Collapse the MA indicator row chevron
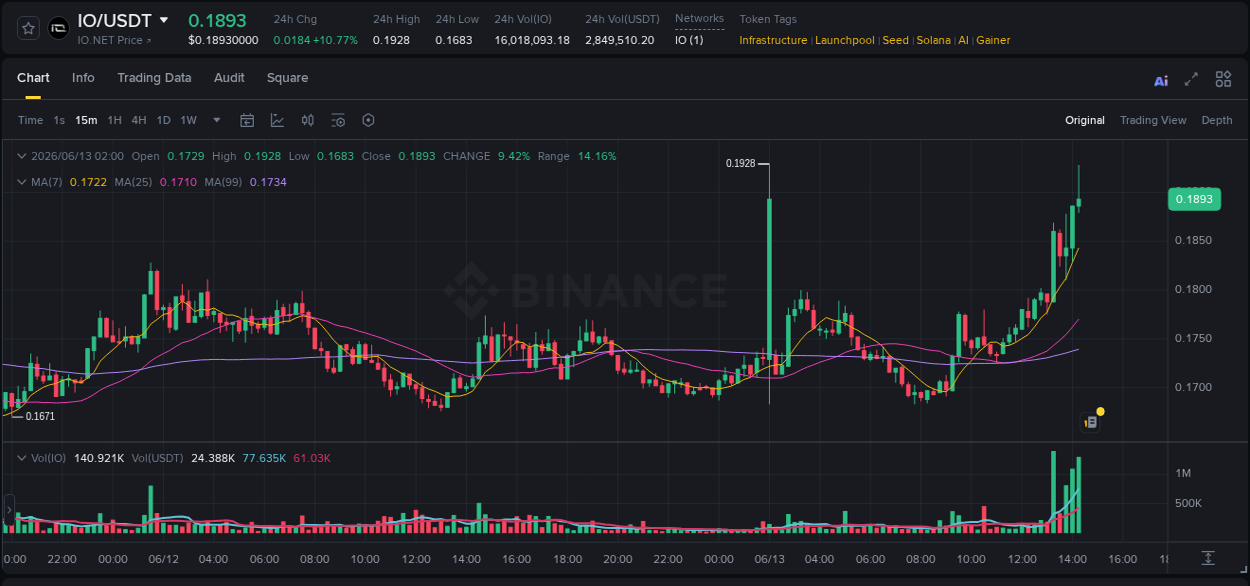The width and height of the screenshot is (1250, 586). 22,182
